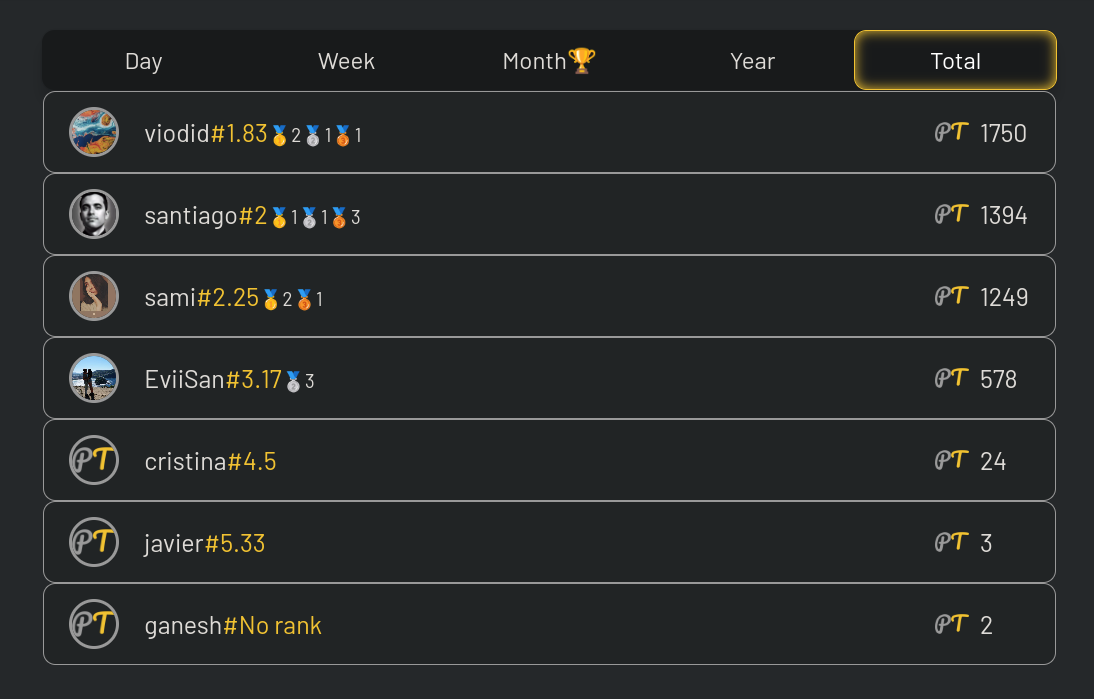Click the bronze medal icon in santiago's row
1094x699 pixels.
[x=340, y=217]
